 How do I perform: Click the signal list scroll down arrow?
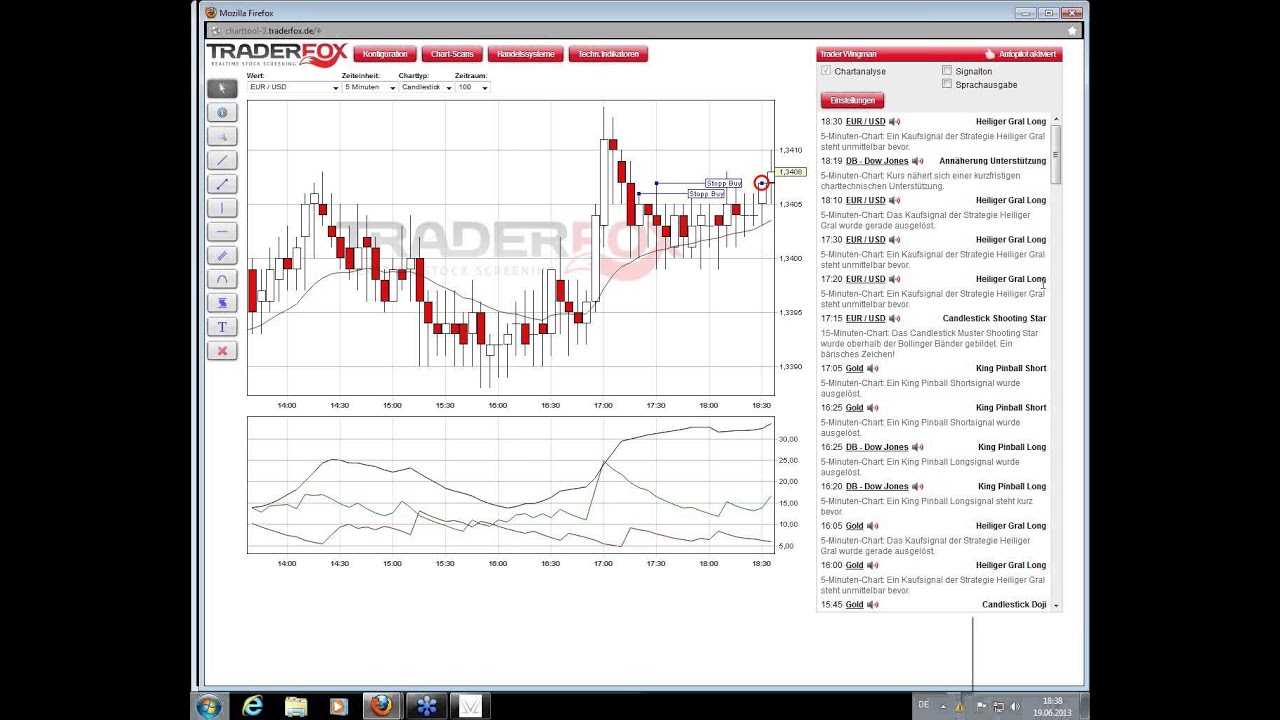tap(1056, 606)
